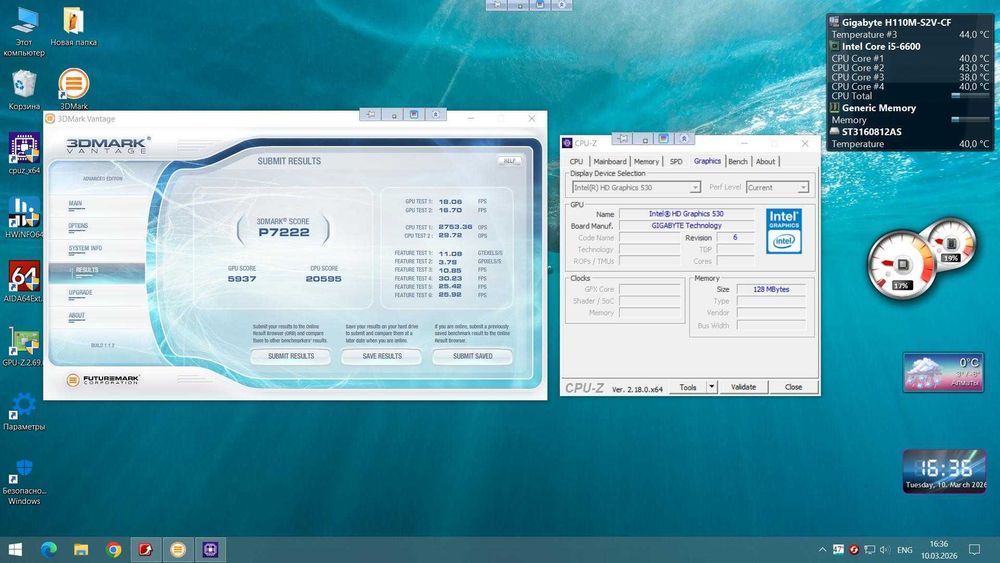The height and width of the screenshot is (563, 1000).
Task: Click the roll-up arrows icon on 3DMark title bar
Action: [436, 115]
